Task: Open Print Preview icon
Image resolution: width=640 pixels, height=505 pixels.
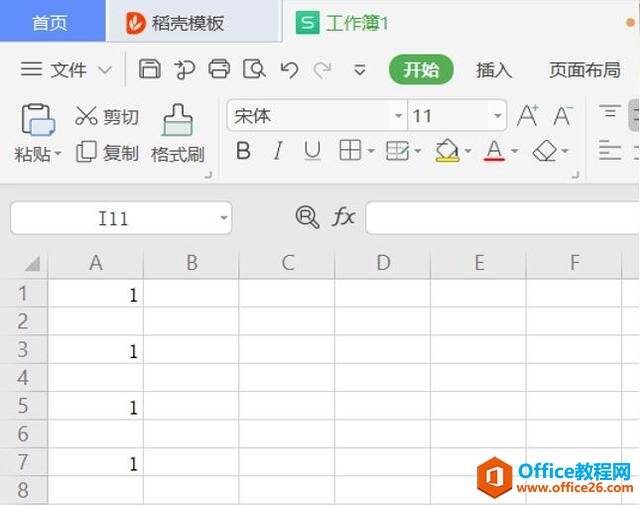Action: (x=254, y=69)
